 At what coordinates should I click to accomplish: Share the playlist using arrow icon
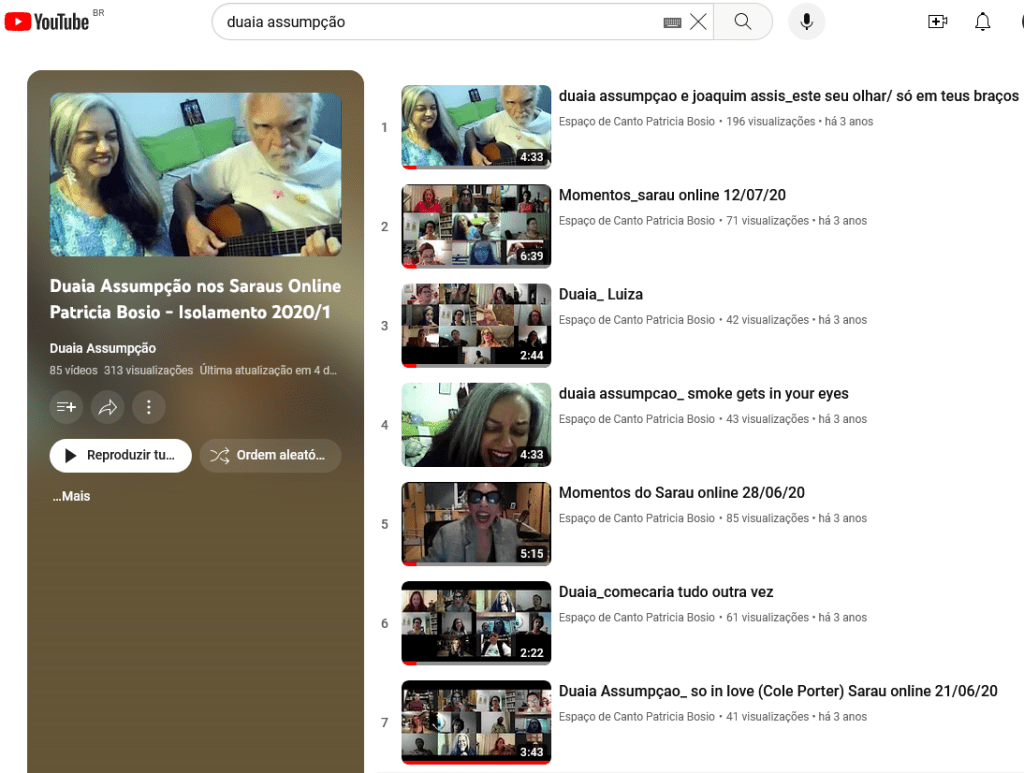pyautogui.click(x=107, y=407)
